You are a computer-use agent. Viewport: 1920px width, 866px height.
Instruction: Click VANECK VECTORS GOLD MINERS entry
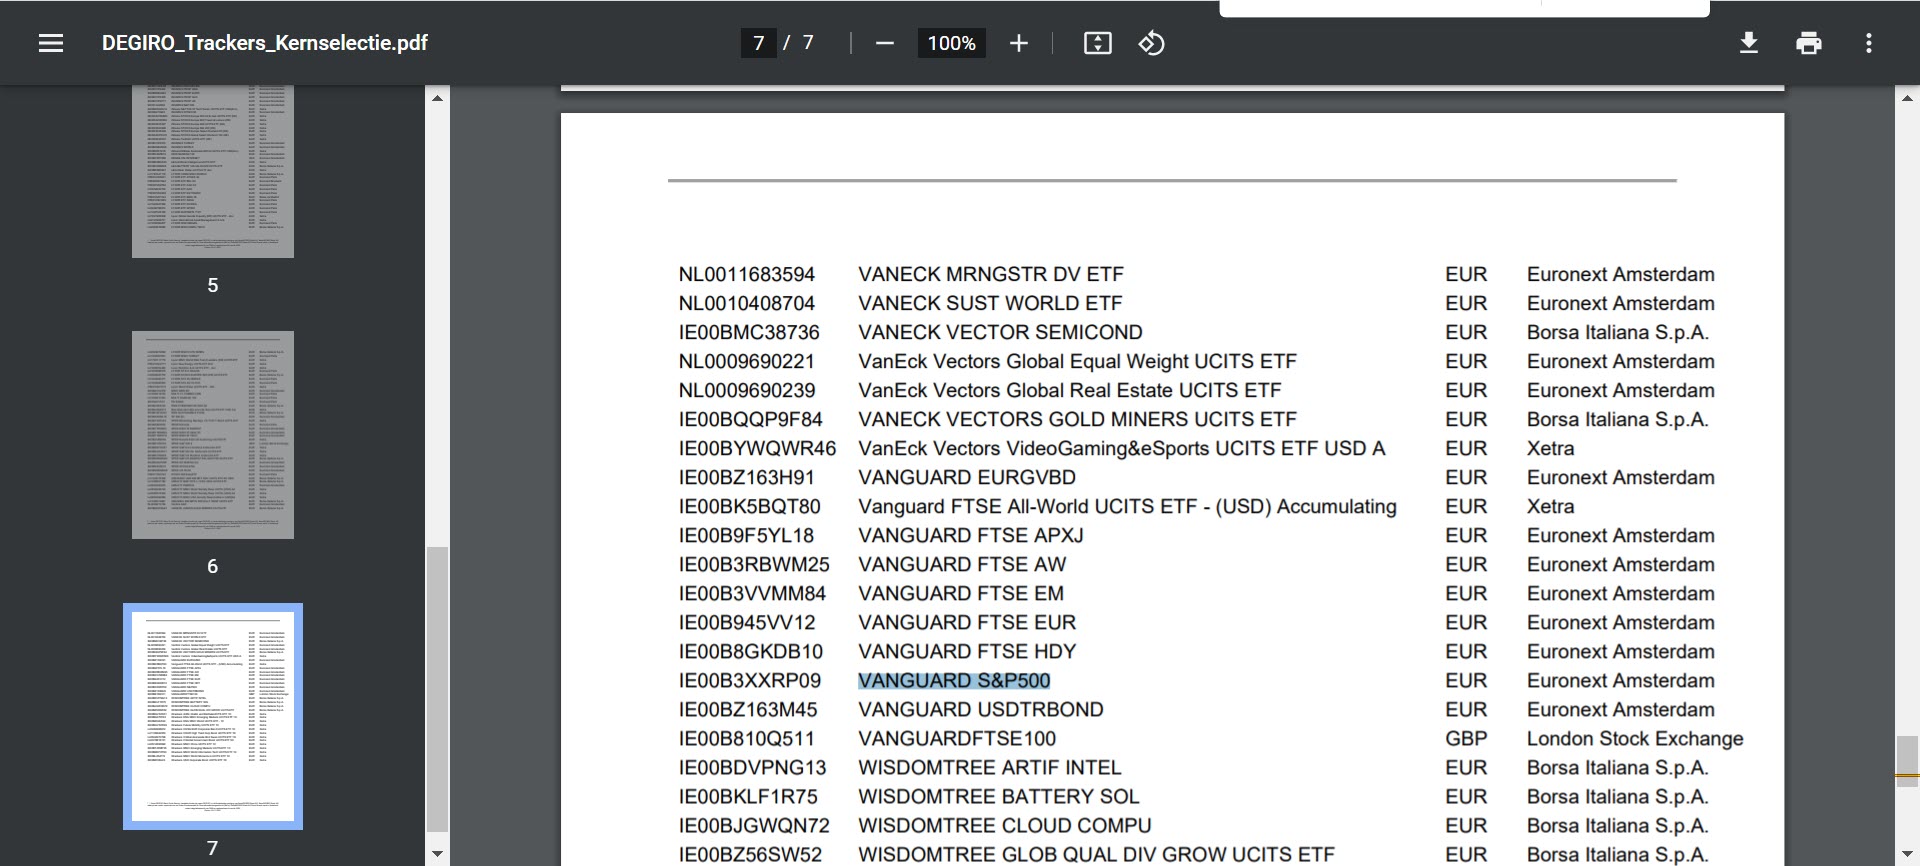pos(1077,420)
